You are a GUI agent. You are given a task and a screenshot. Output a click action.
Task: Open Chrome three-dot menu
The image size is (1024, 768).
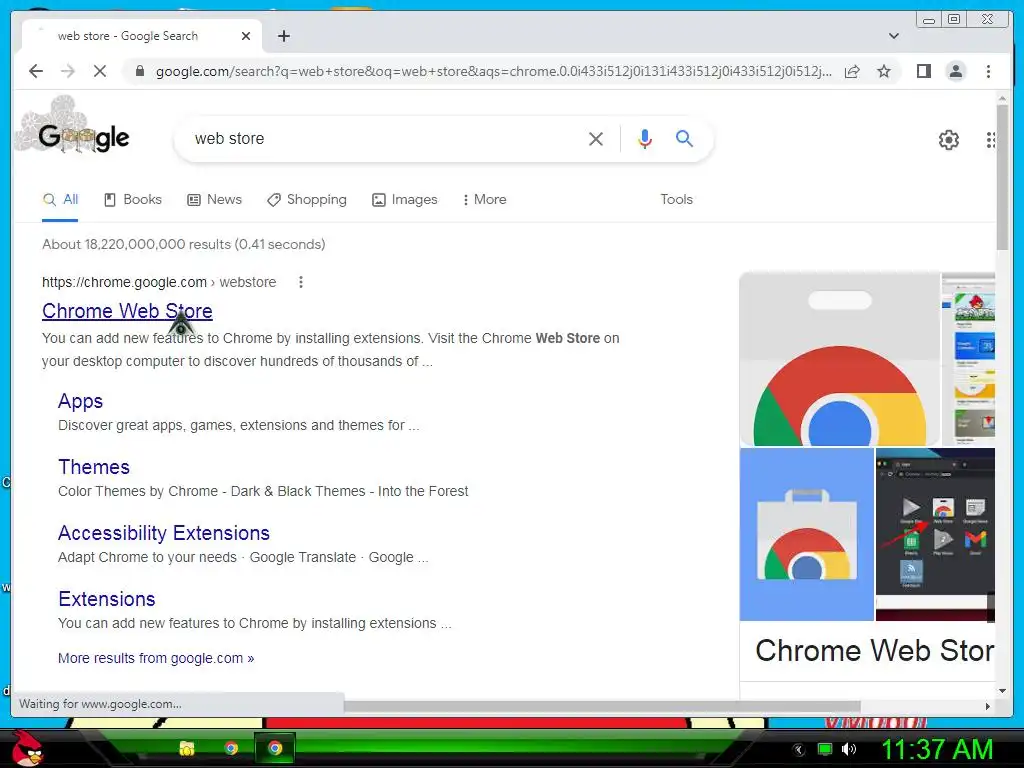(988, 71)
